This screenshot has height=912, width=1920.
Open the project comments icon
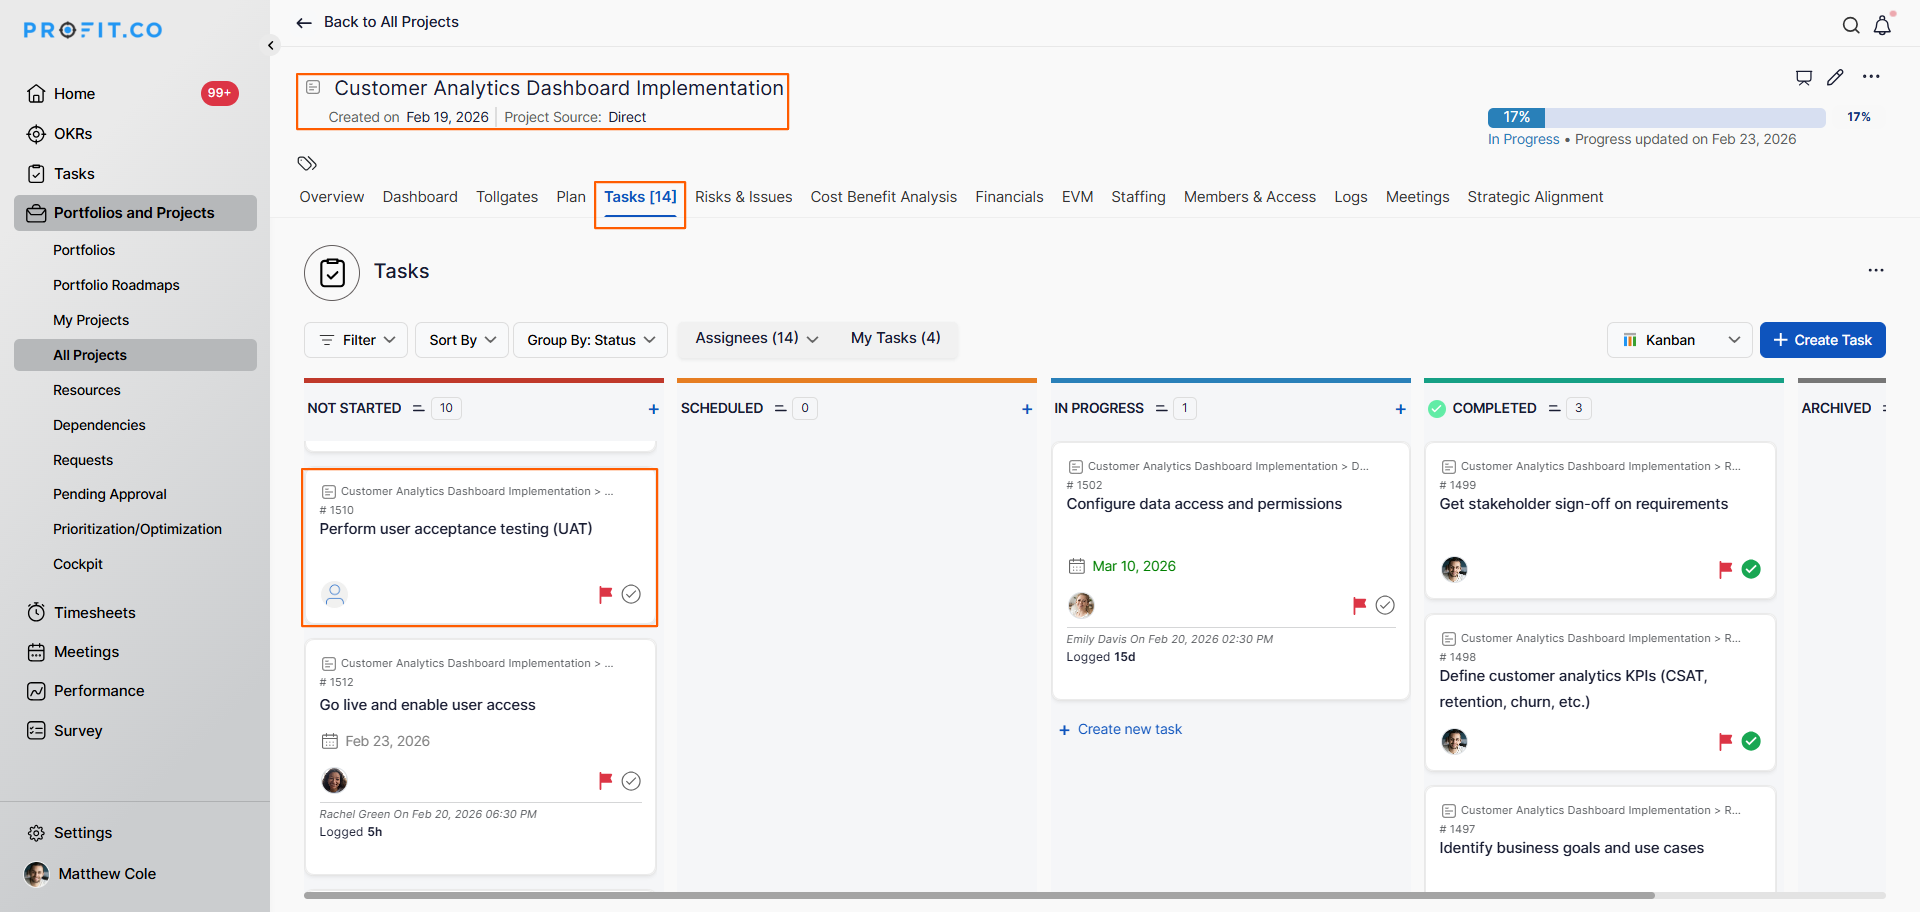(x=1804, y=77)
